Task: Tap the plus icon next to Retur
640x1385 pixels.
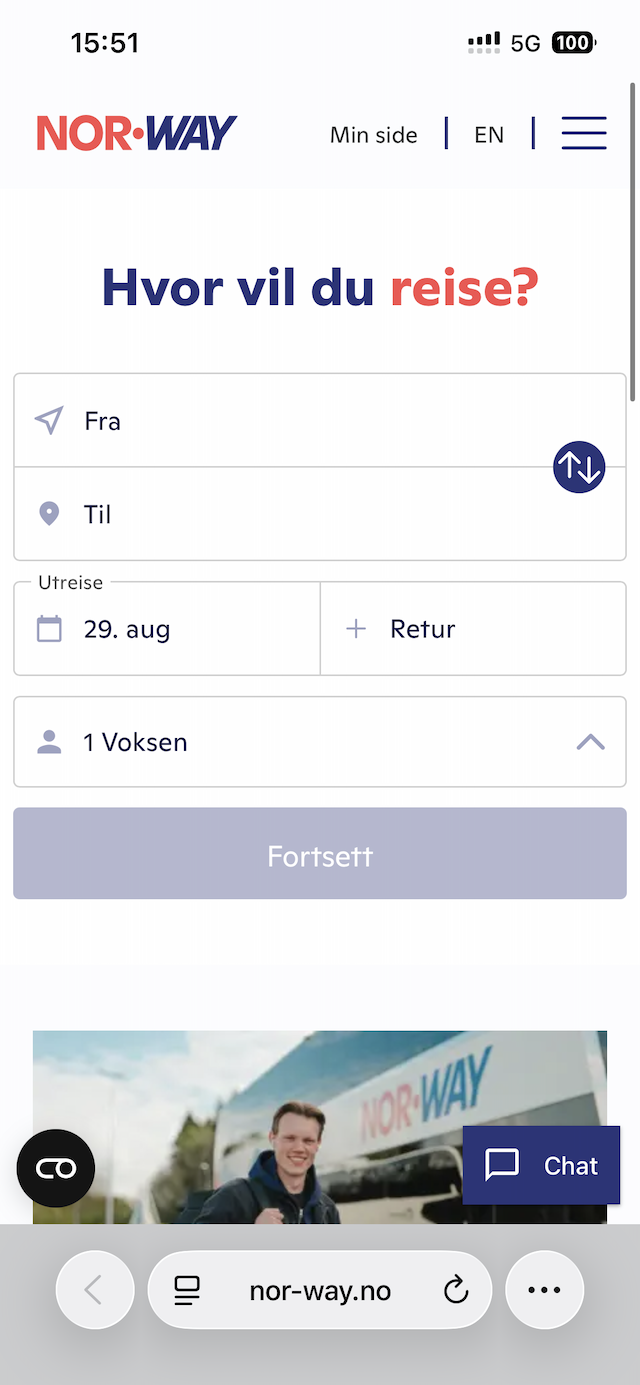Action: click(x=356, y=629)
